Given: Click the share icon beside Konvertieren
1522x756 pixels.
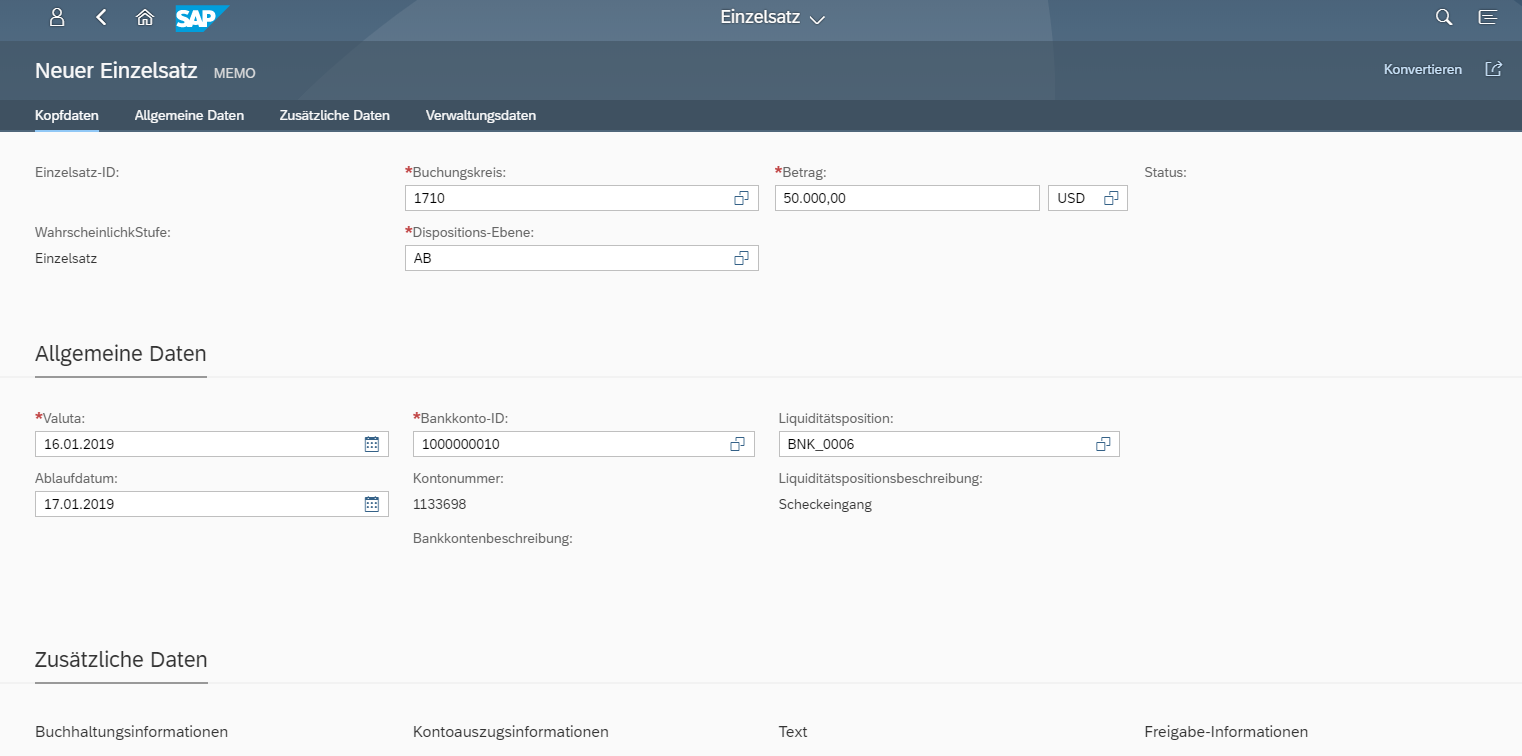Looking at the screenshot, I should [1493, 69].
